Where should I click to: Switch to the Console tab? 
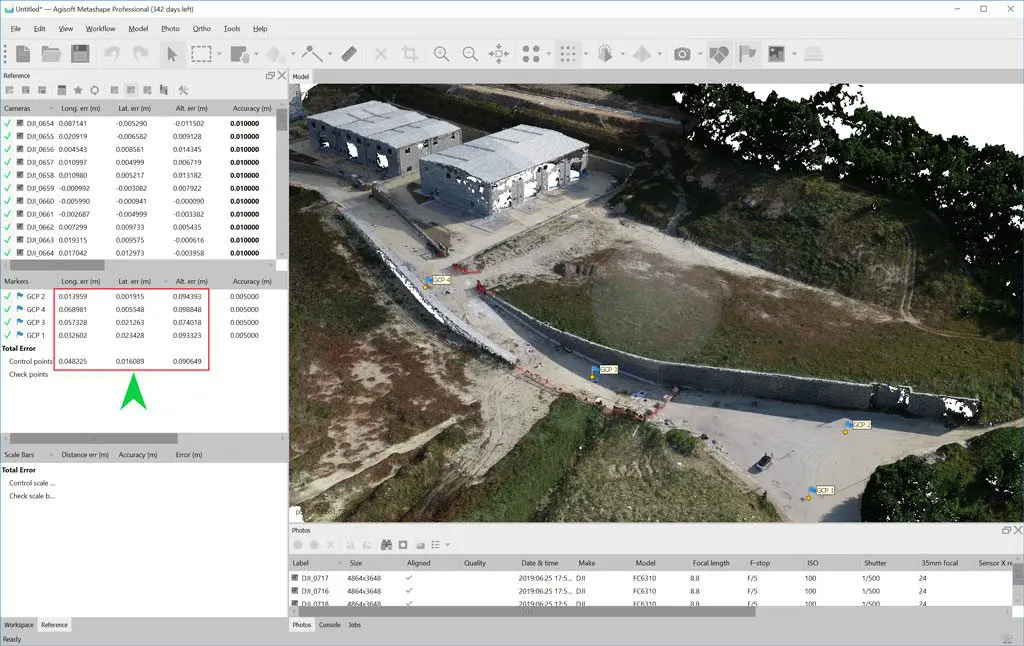click(x=330, y=625)
